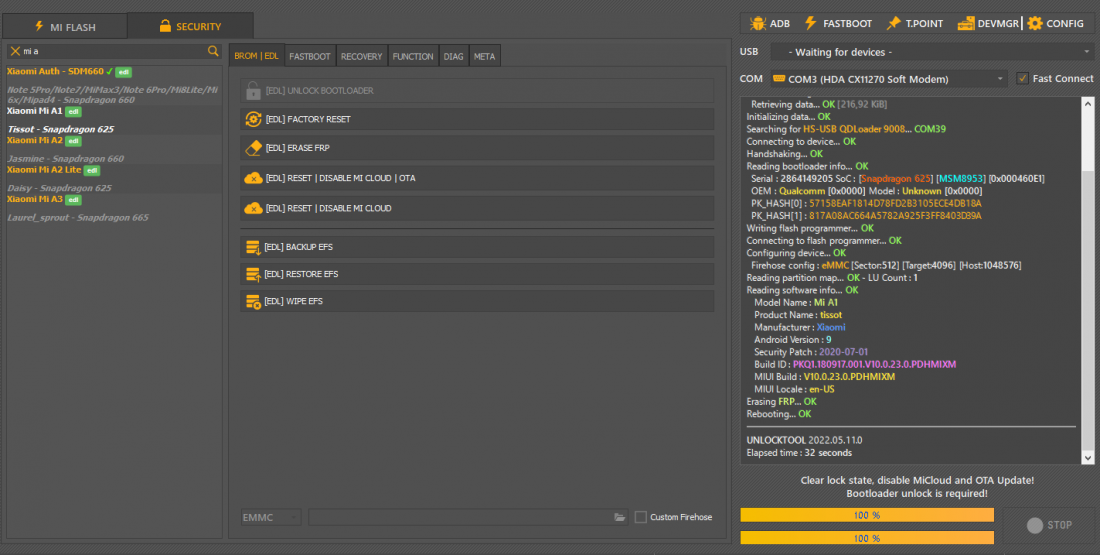
Task: Toggle the Fast Connect checkbox
Action: pyautogui.click(x=1022, y=79)
